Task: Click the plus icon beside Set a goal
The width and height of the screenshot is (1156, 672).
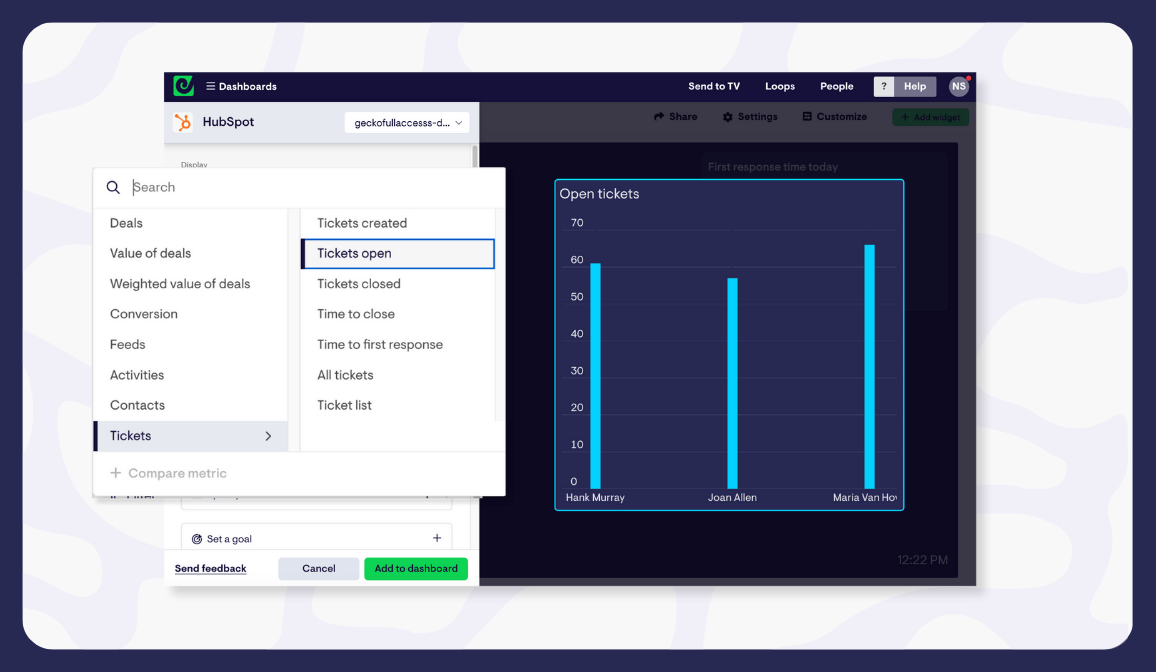Action: [437, 538]
